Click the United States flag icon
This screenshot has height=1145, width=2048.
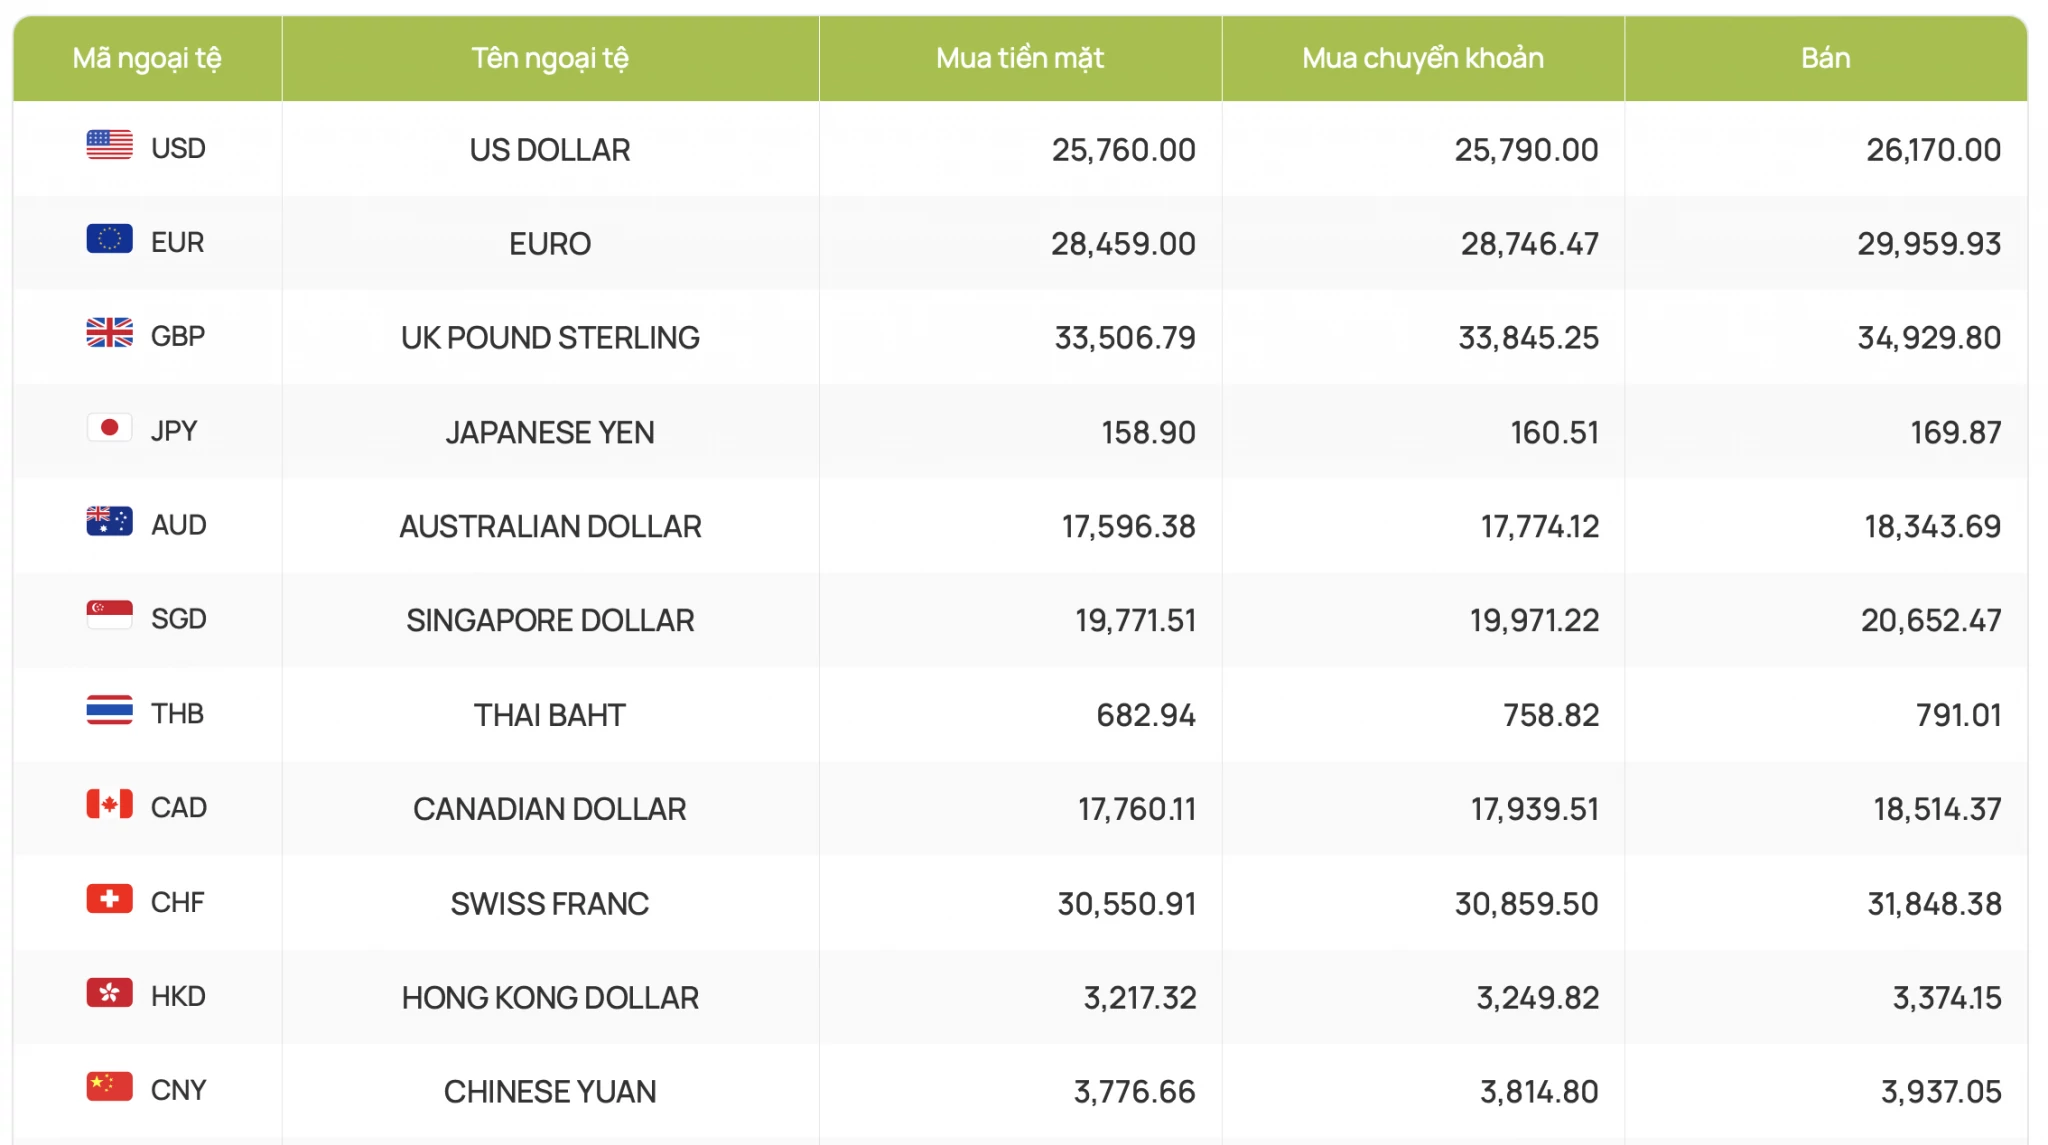(109, 145)
